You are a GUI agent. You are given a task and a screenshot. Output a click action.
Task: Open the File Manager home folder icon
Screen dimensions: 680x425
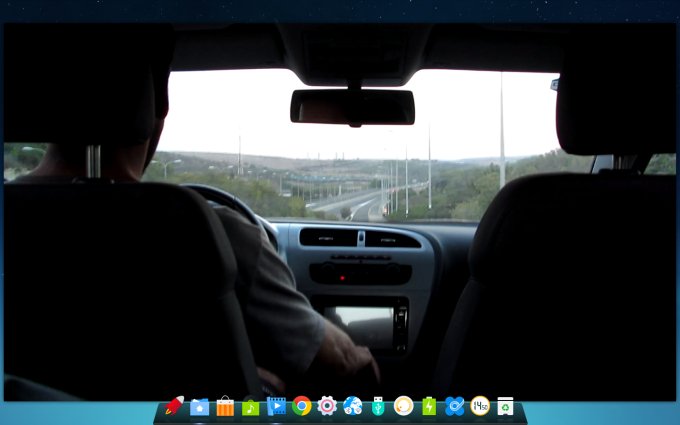199,407
